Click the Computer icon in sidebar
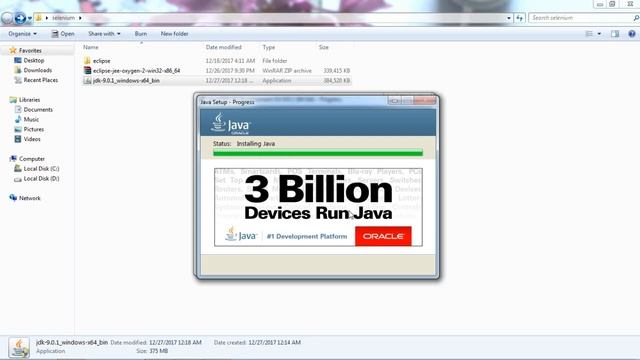Image resolution: width=640 pixels, height=360 pixels. pos(13,158)
